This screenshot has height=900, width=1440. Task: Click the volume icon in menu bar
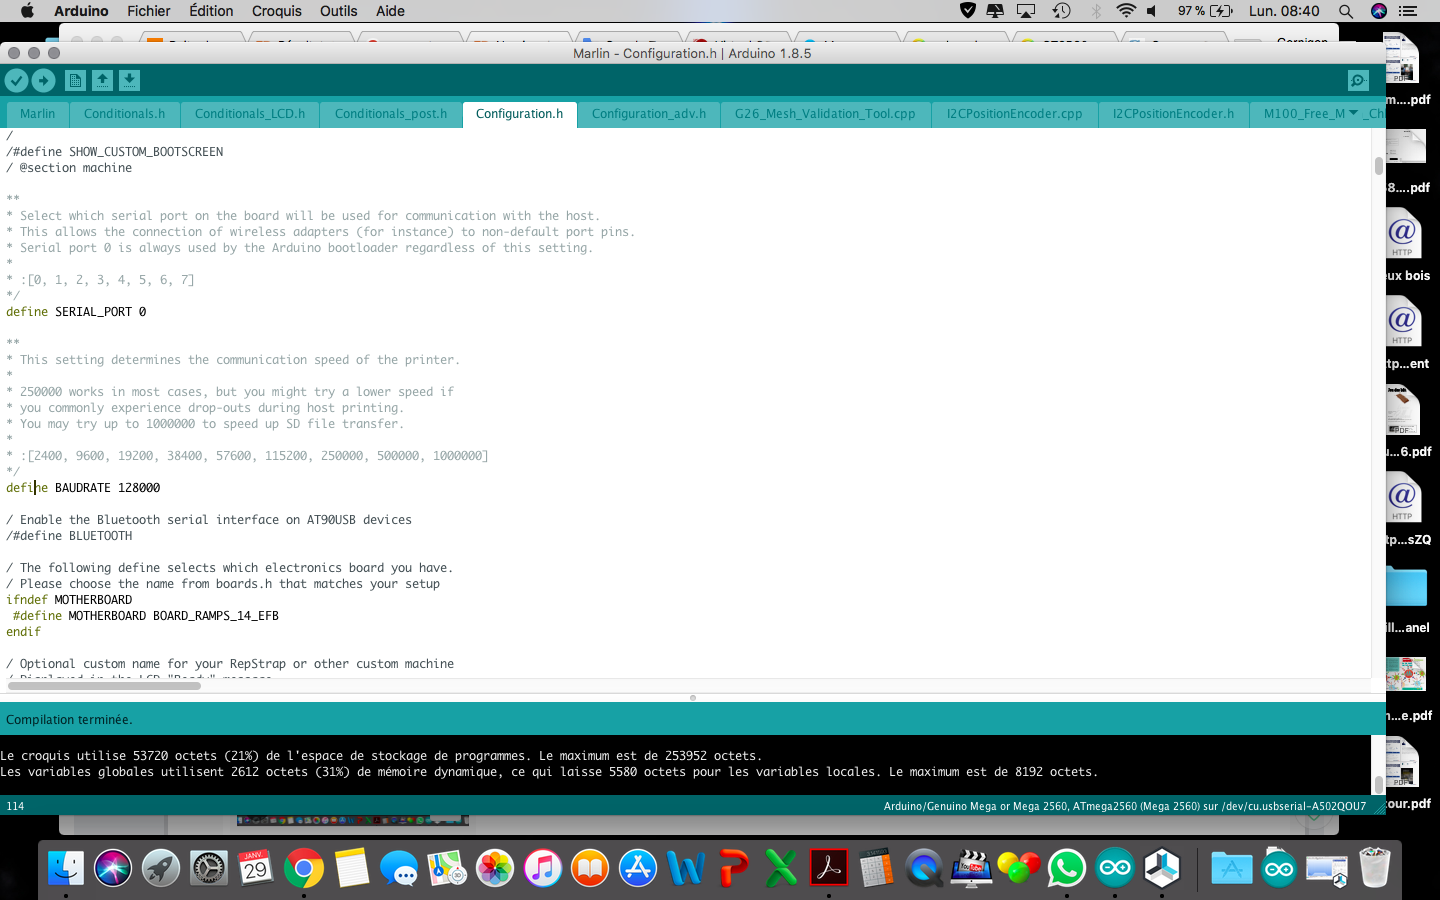pyautogui.click(x=1152, y=11)
